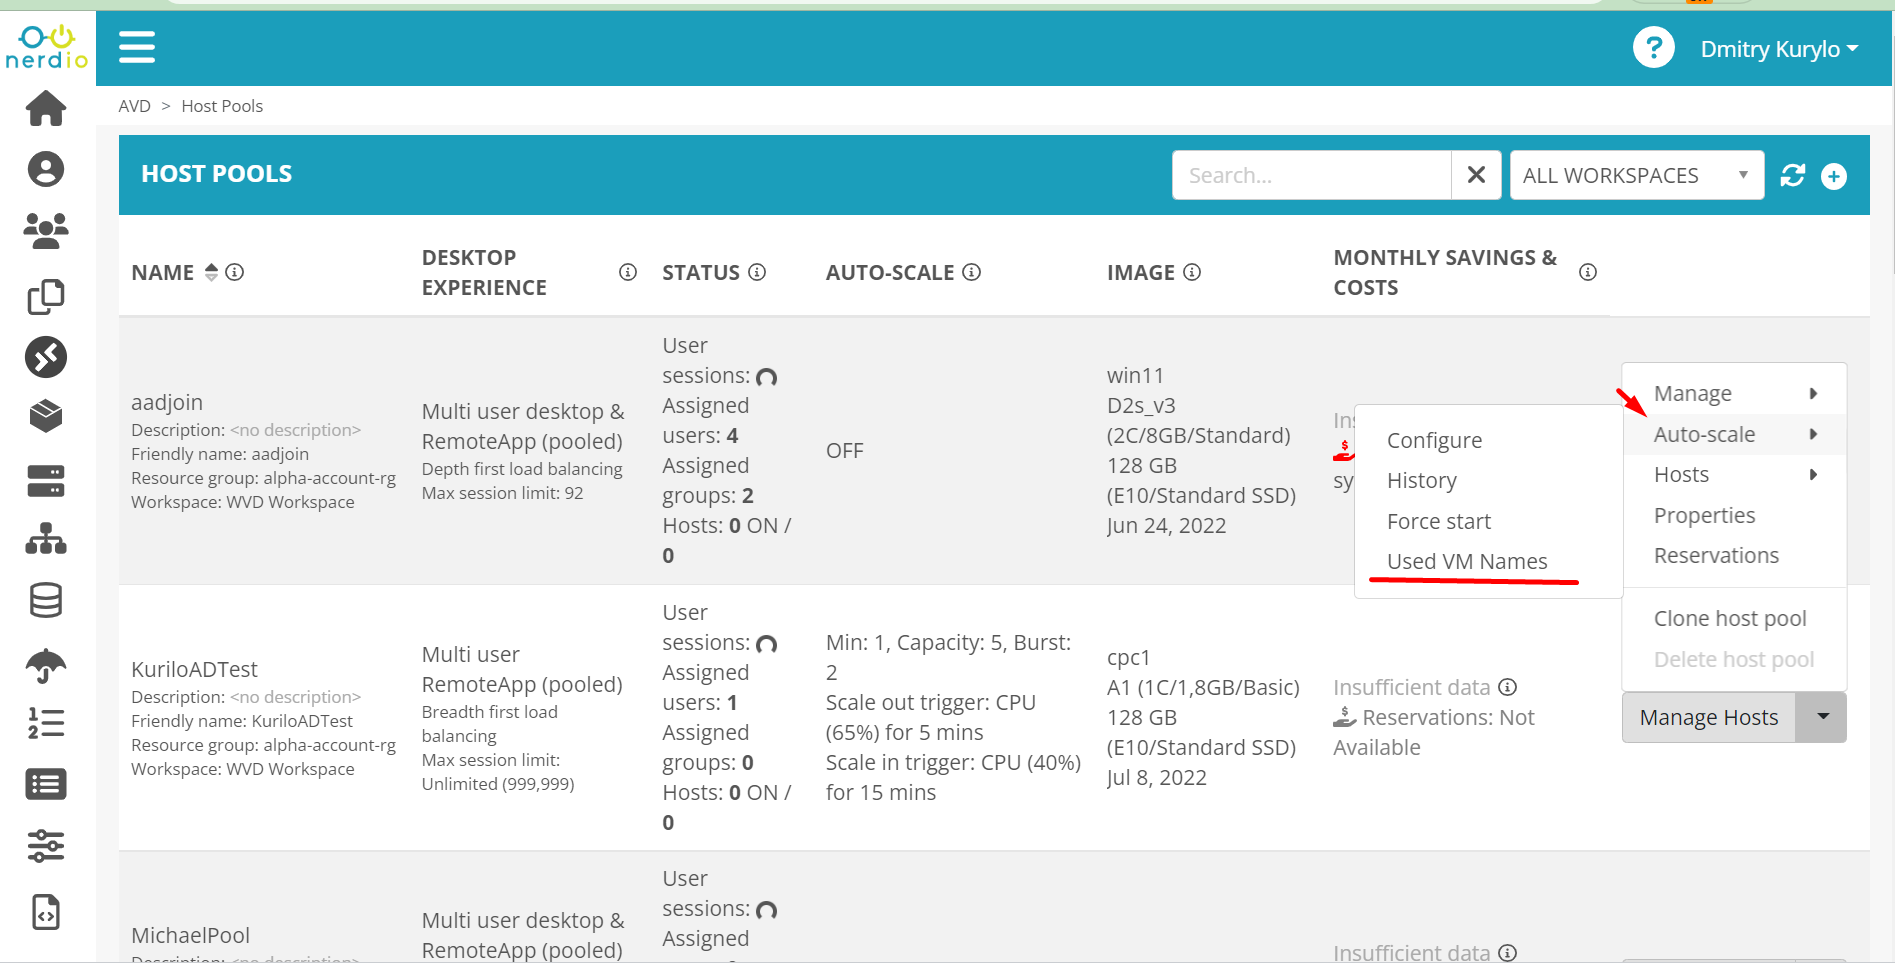Open the ALL WORKSPACES dropdown

1636,176
